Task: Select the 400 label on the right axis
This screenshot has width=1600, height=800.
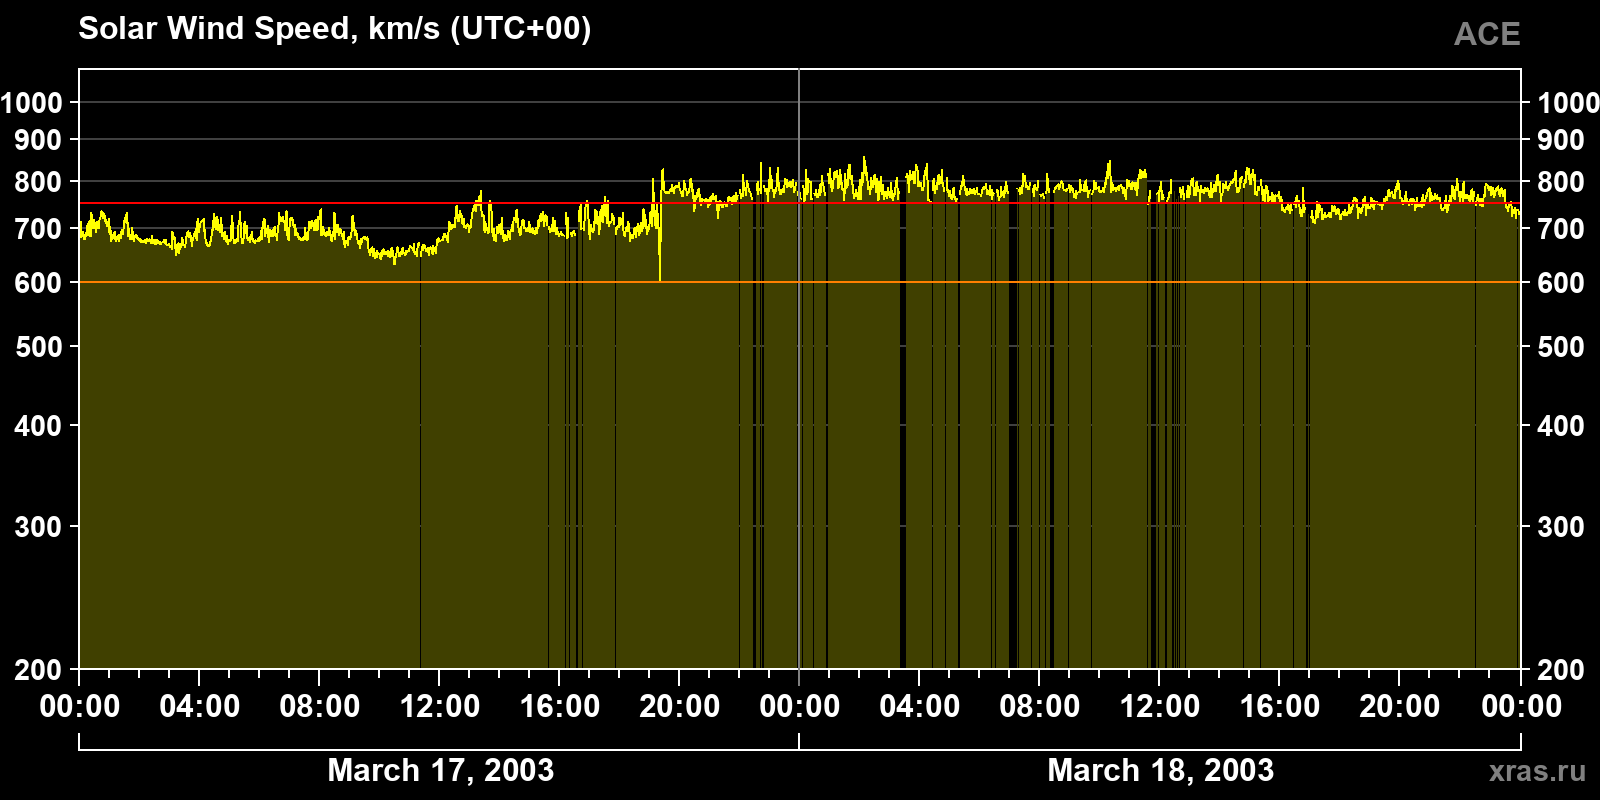Action: [x=1561, y=426]
